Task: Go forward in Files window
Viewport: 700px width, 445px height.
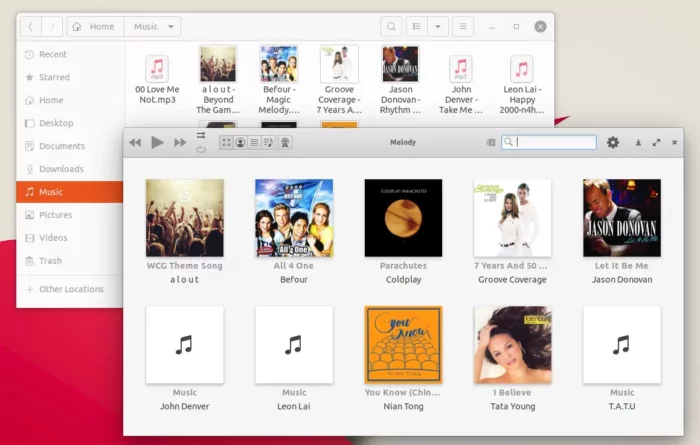Action: click(x=52, y=26)
